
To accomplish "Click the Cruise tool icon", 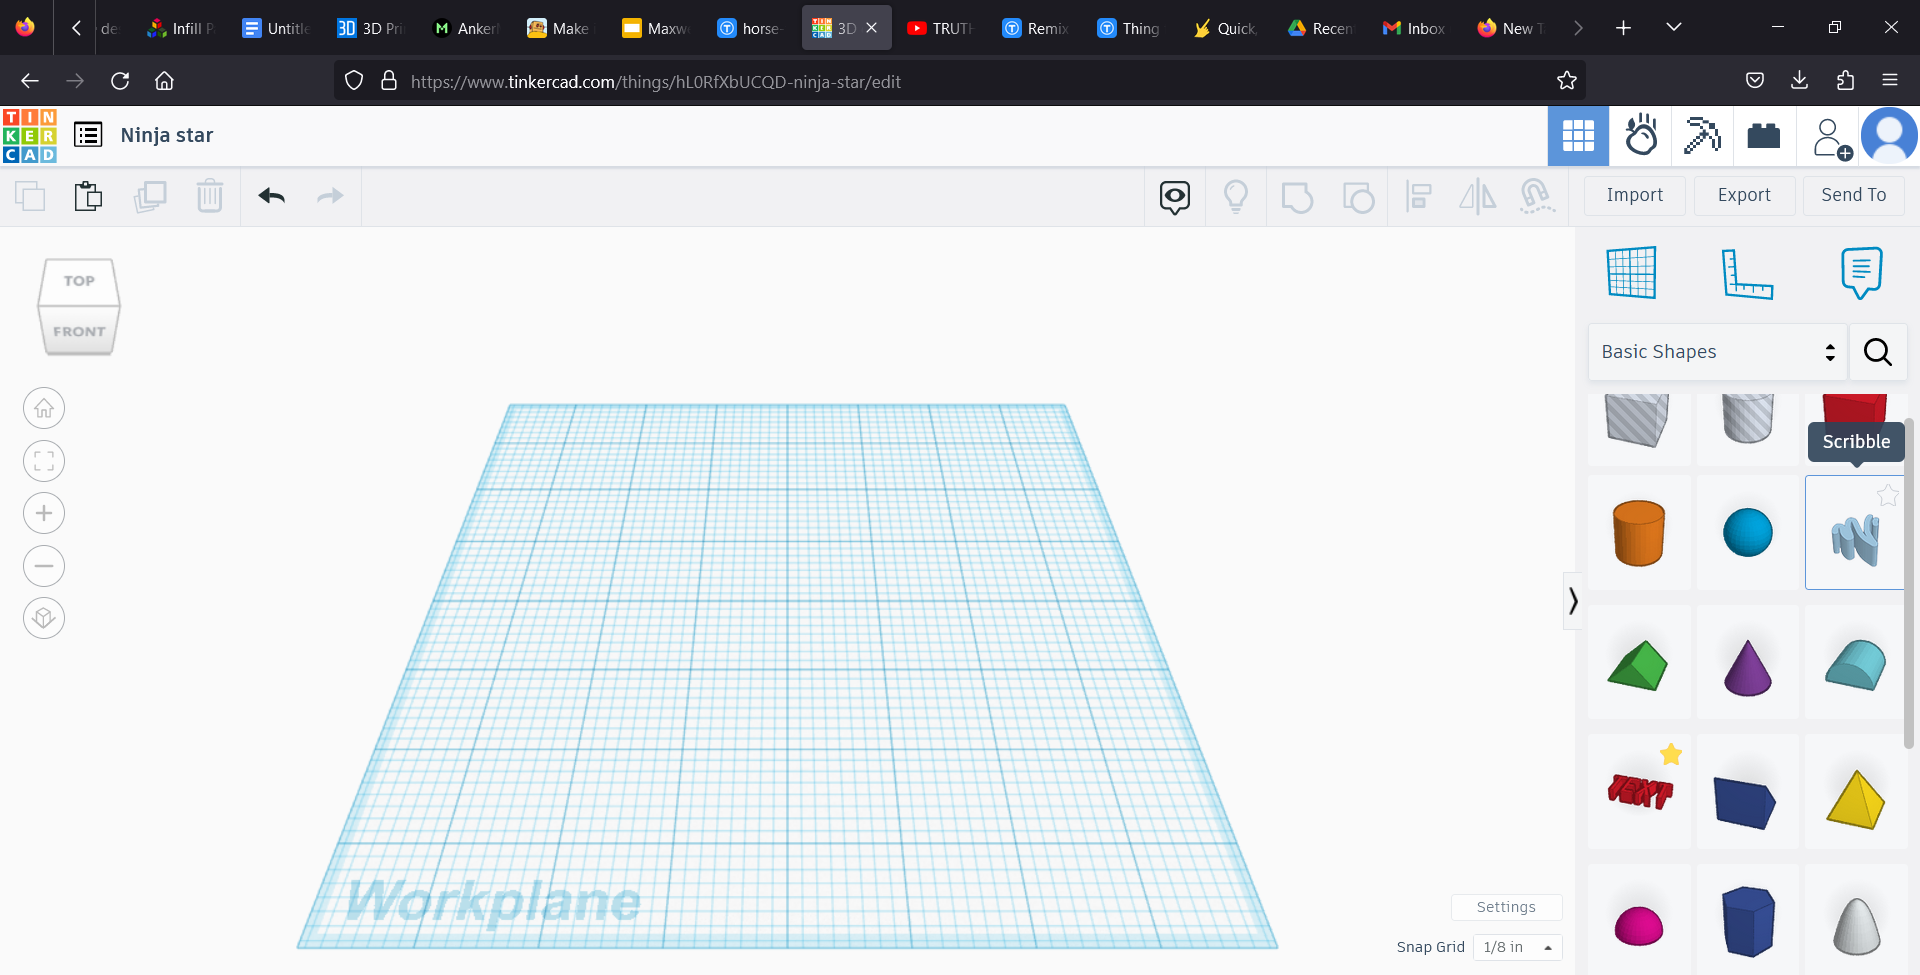I will 1536,197.
